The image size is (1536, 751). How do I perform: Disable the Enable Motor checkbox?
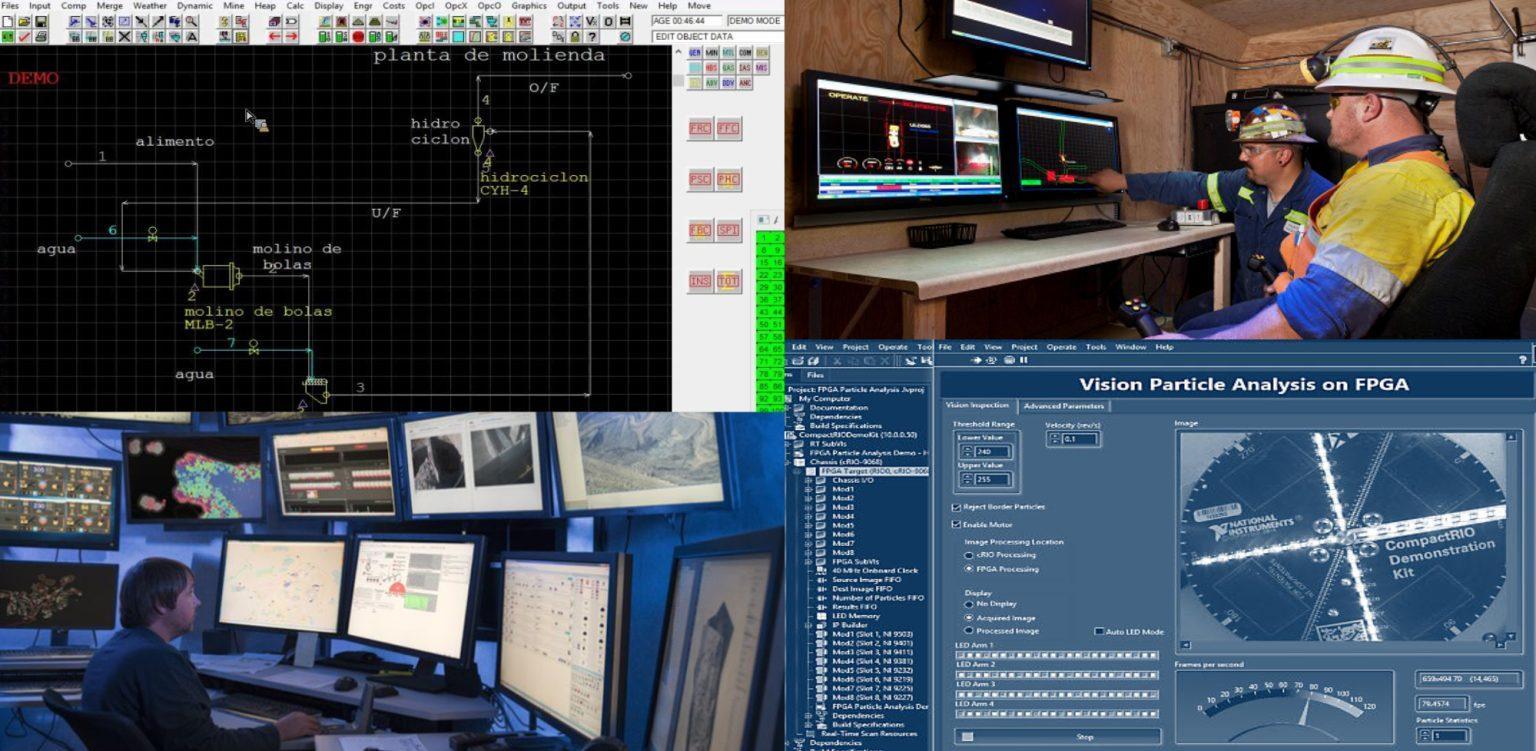[x=955, y=524]
